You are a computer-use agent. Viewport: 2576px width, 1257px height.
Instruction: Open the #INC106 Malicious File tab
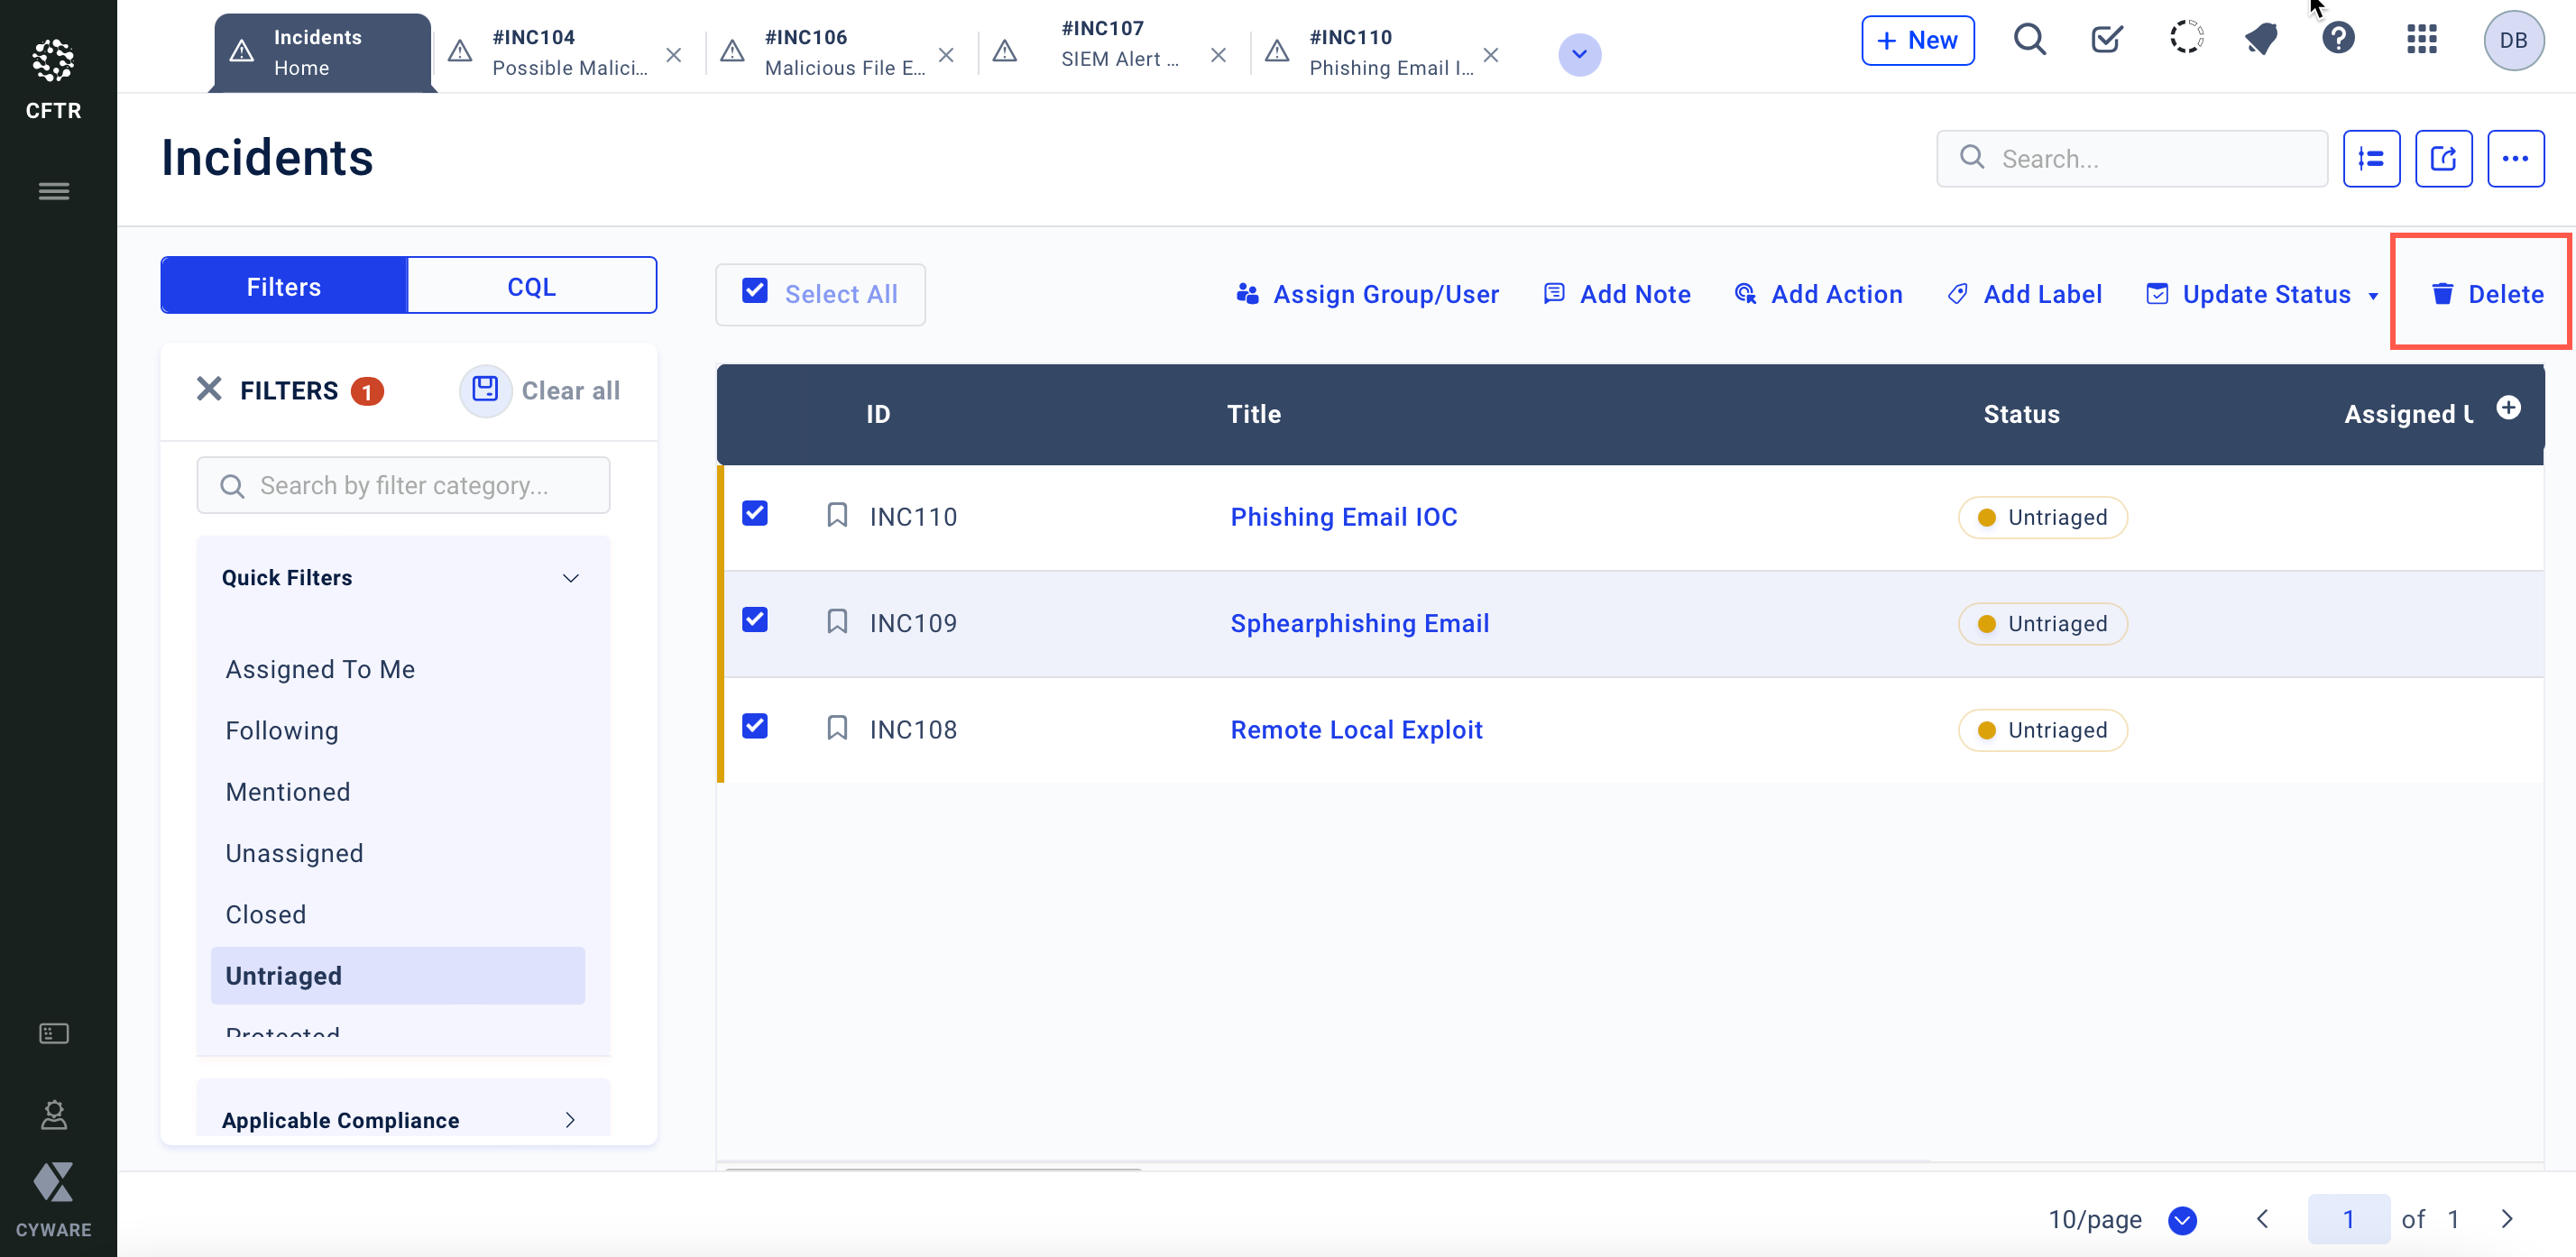(830, 52)
